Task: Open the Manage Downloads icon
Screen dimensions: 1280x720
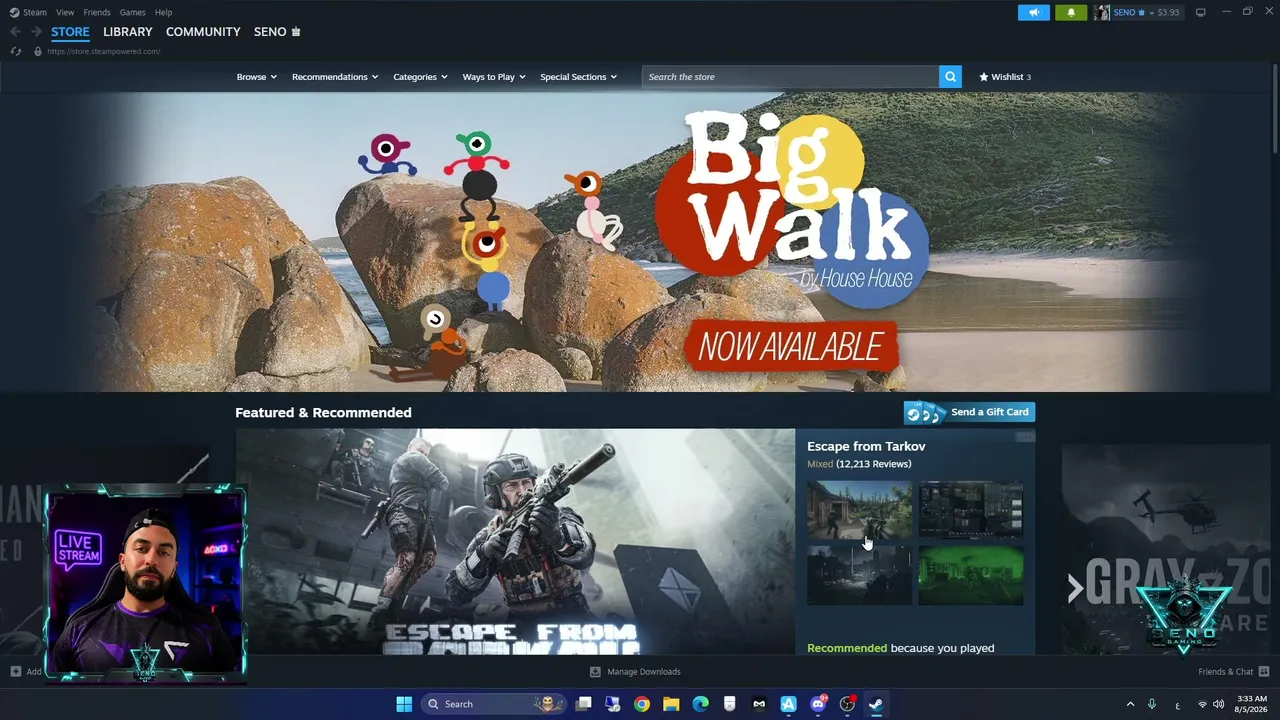Action: pyautogui.click(x=595, y=672)
